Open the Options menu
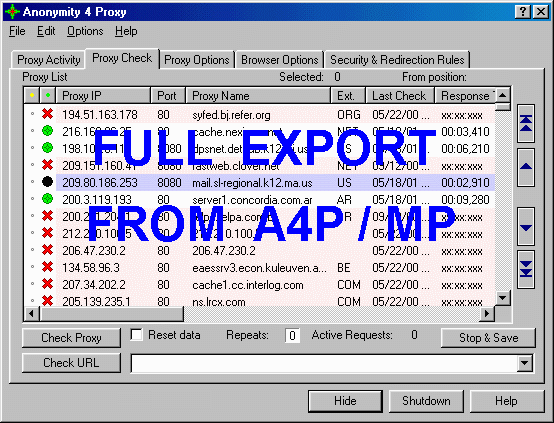 [85, 31]
